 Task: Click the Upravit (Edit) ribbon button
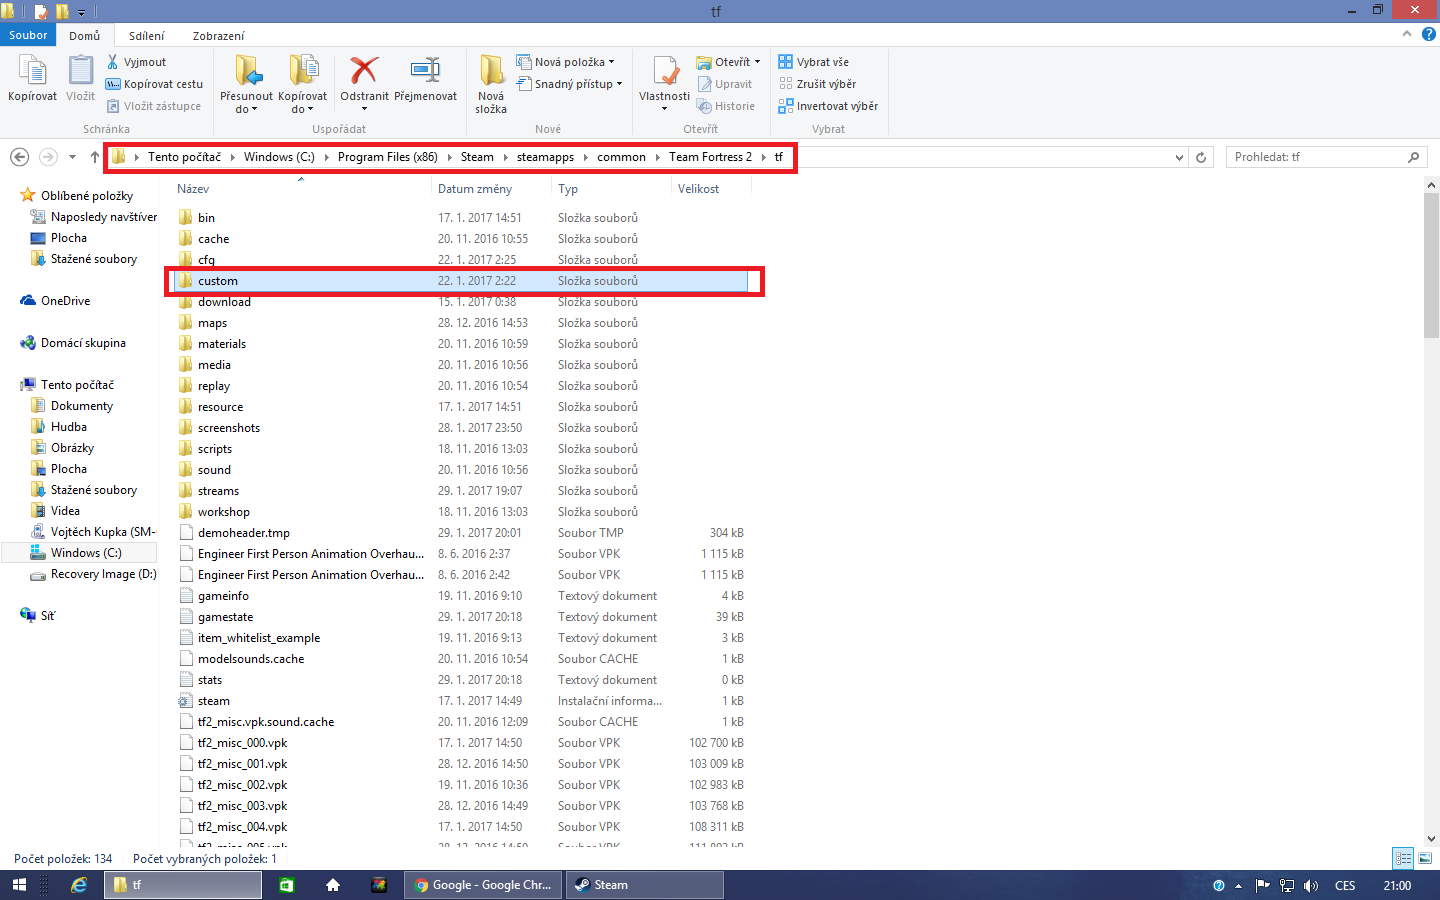click(x=725, y=84)
